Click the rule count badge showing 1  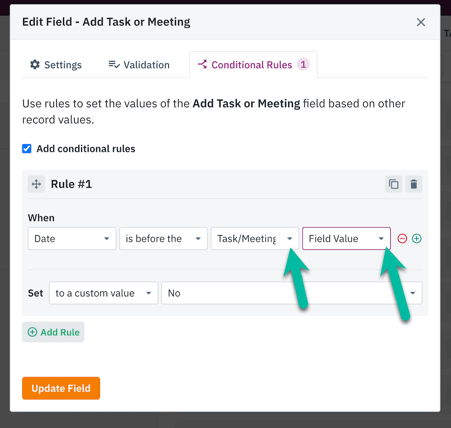pyautogui.click(x=303, y=64)
